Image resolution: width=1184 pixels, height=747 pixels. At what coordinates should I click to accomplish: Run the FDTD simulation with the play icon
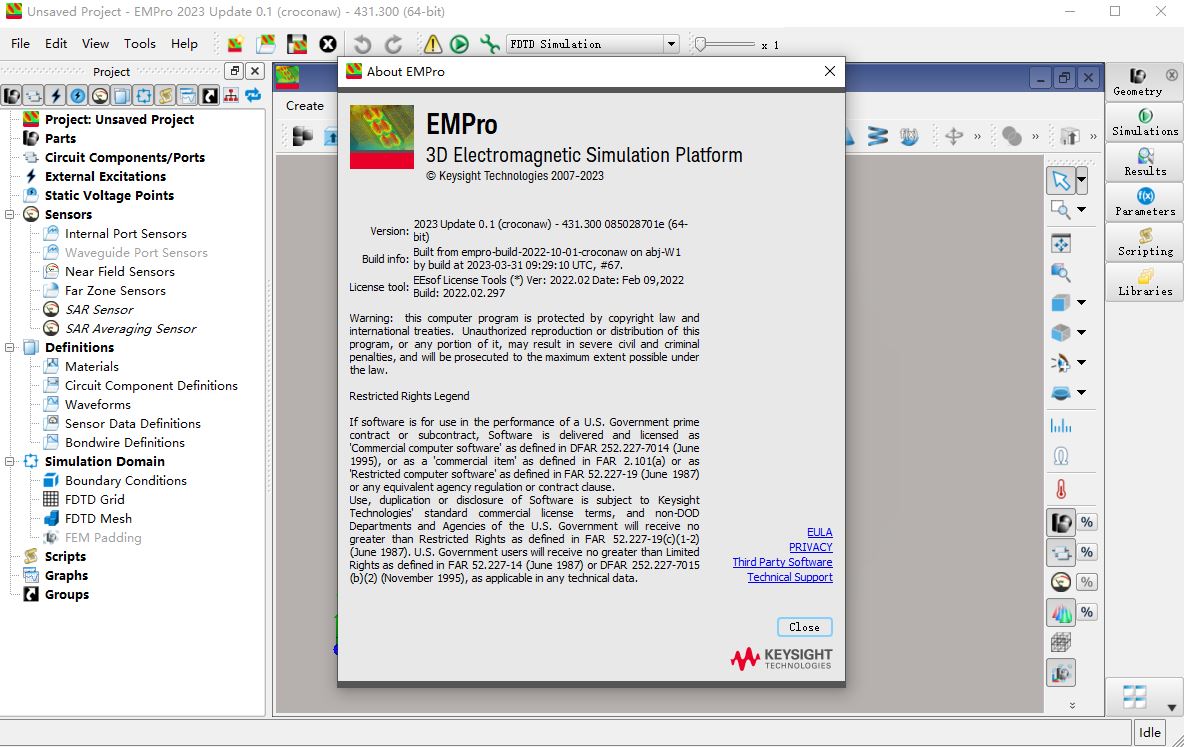pyautogui.click(x=460, y=43)
